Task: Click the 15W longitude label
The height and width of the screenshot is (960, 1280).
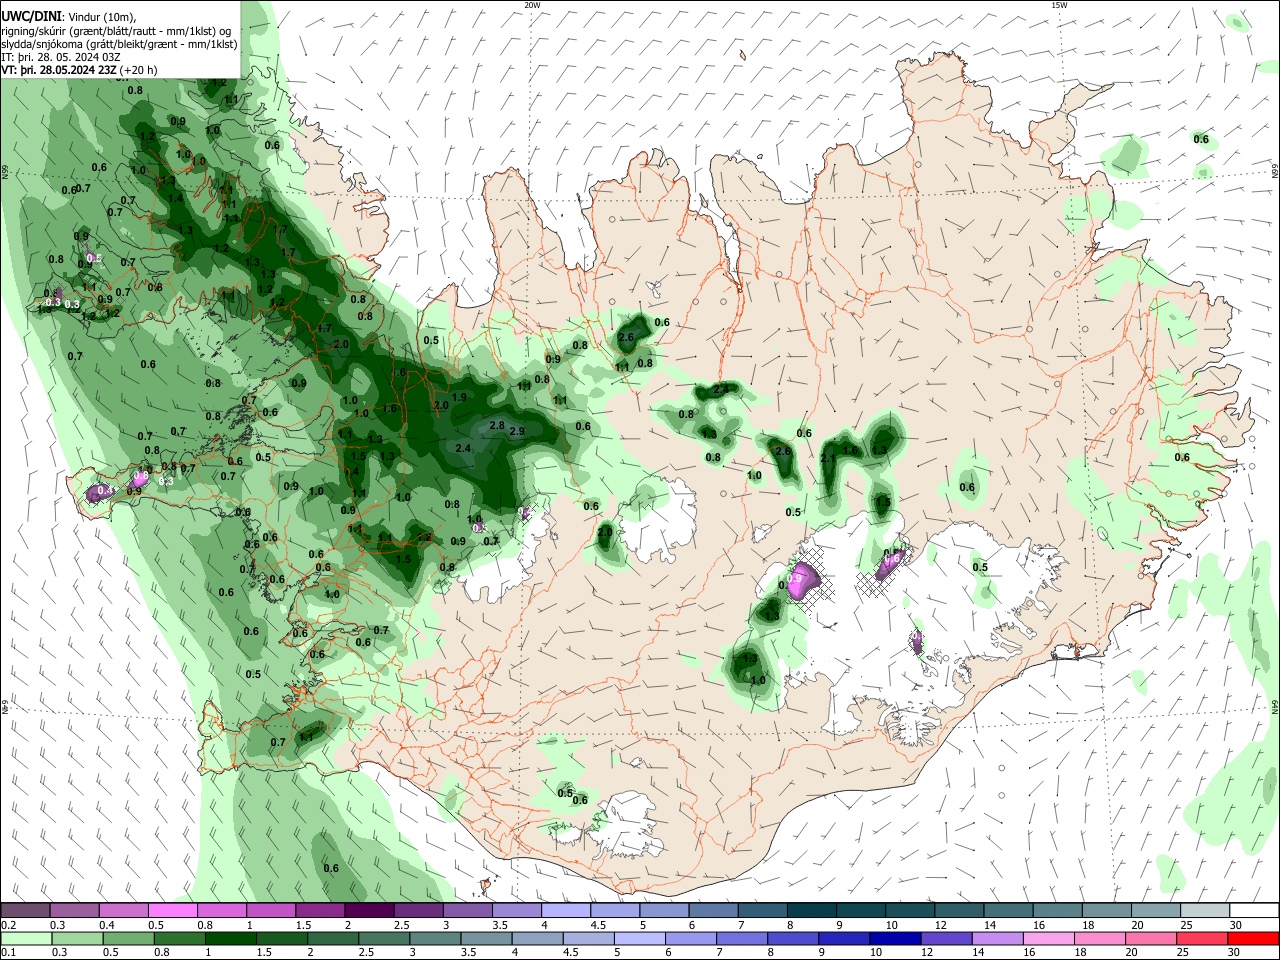Action: (x=1059, y=5)
